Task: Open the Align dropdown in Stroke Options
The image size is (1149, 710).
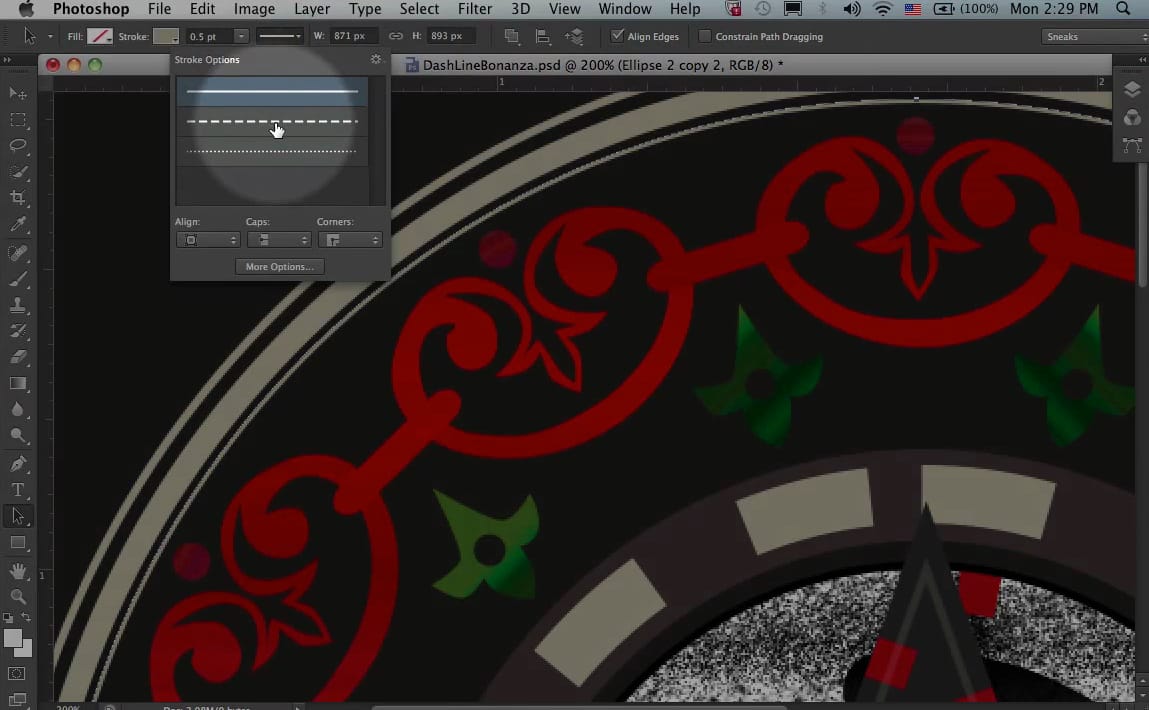Action: [x=208, y=240]
